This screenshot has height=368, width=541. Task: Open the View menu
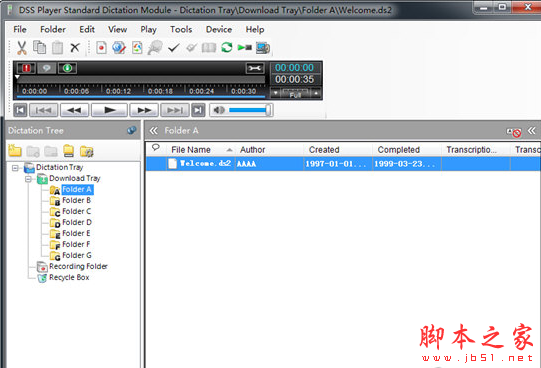pos(117,30)
